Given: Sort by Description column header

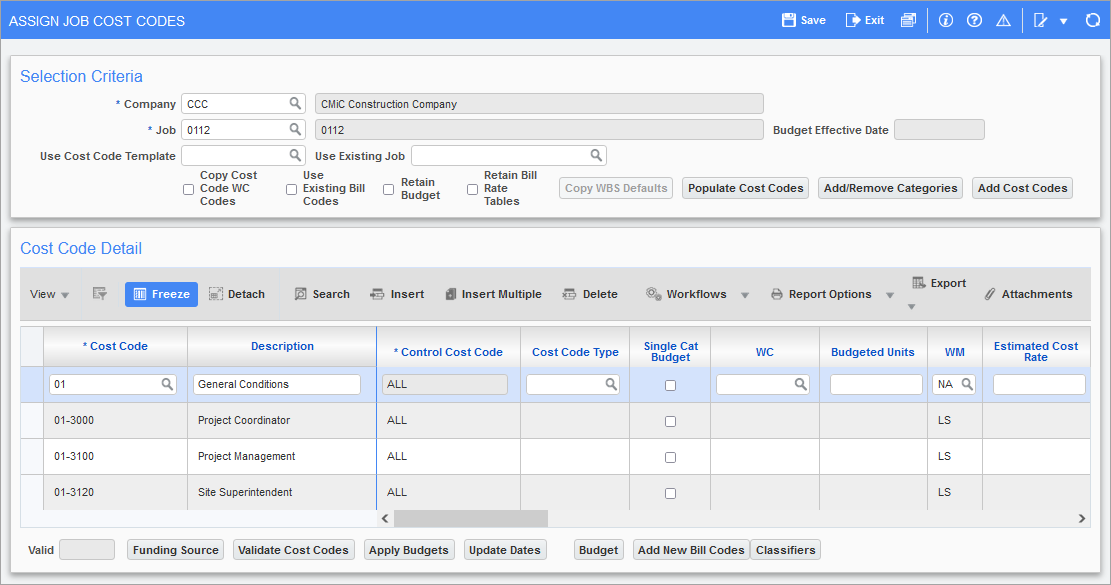Looking at the screenshot, I should pos(282,346).
